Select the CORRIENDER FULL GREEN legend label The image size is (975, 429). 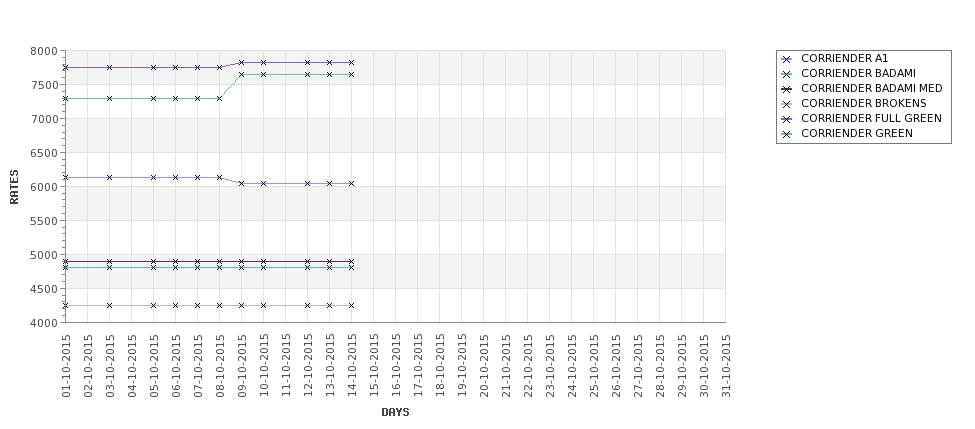pos(871,118)
